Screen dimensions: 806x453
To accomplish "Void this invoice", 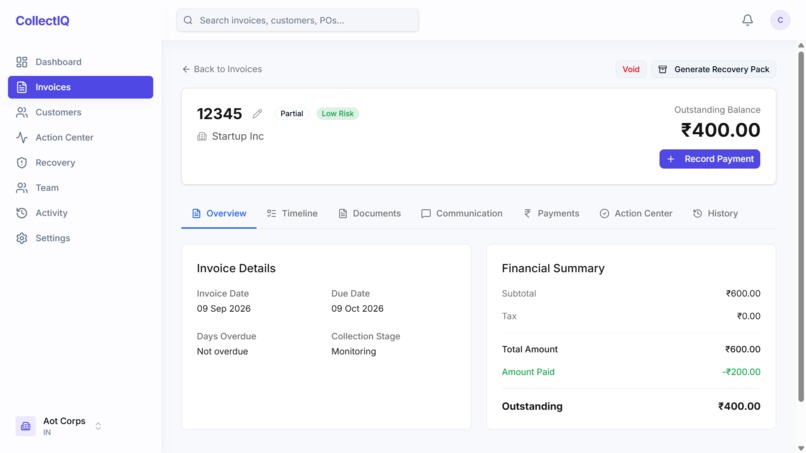I will [631, 69].
